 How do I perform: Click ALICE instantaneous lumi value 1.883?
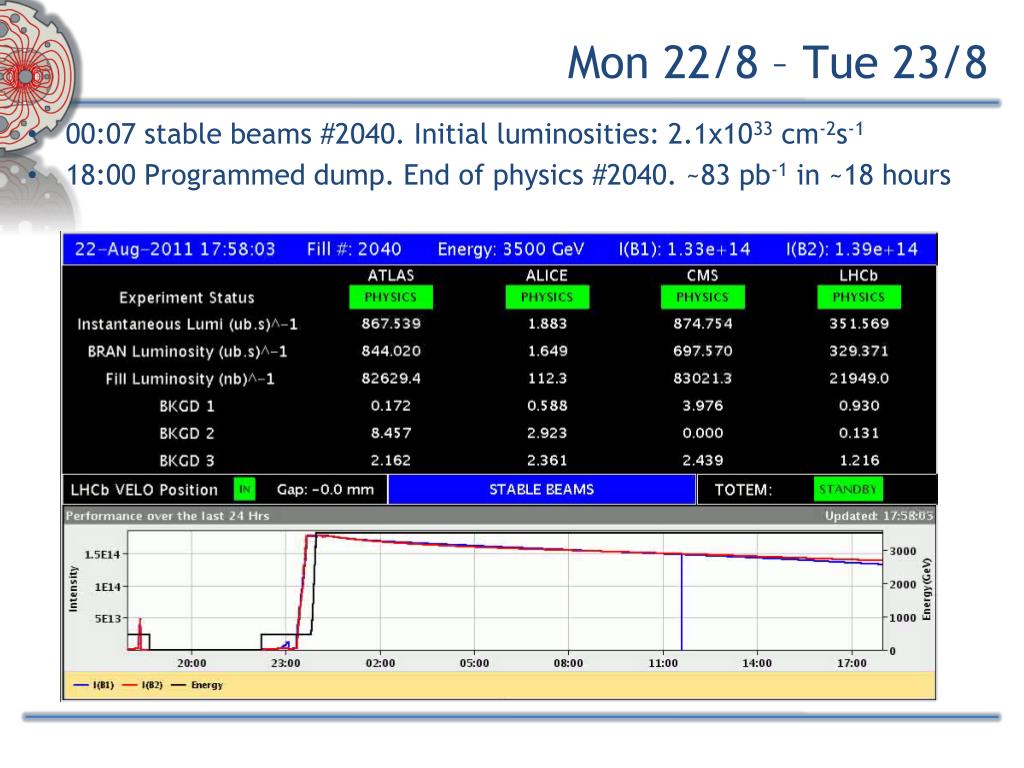tap(547, 324)
